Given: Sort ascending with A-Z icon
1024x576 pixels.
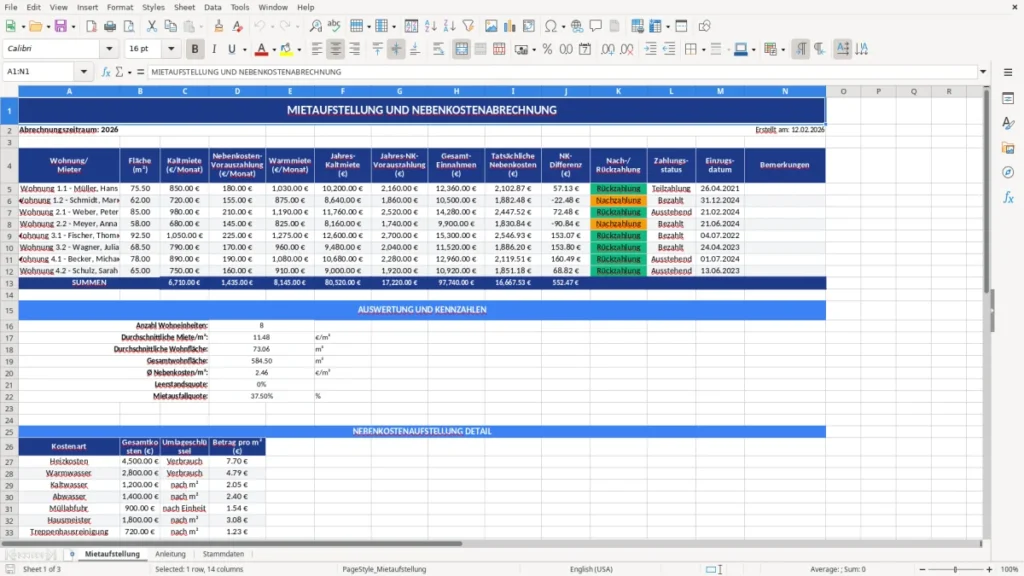Looking at the screenshot, I should pos(430,26).
